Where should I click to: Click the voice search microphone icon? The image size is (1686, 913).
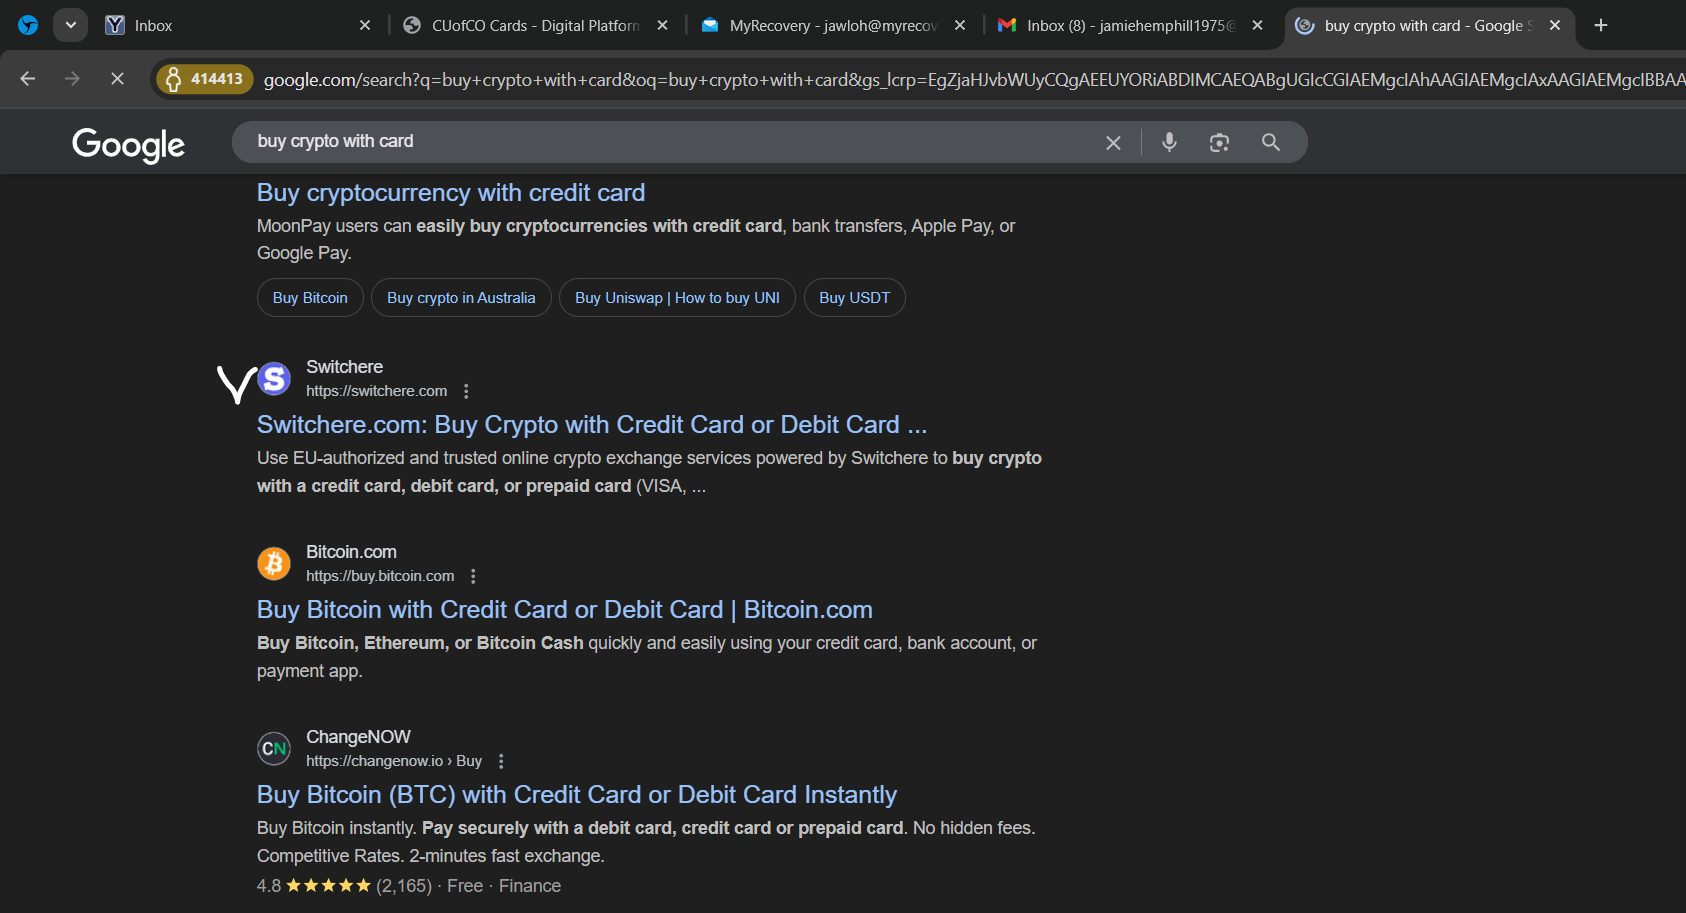coord(1168,142)
